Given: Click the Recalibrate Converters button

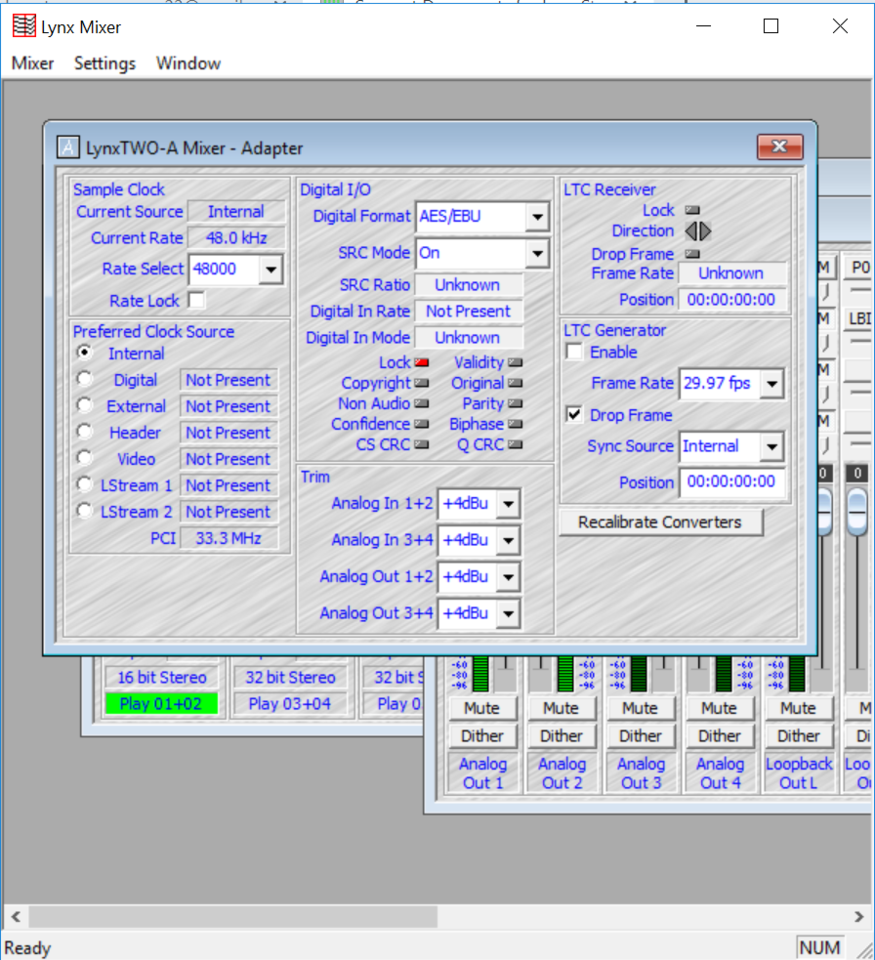Looking at the screenshot, I should [x=661, y=522].
